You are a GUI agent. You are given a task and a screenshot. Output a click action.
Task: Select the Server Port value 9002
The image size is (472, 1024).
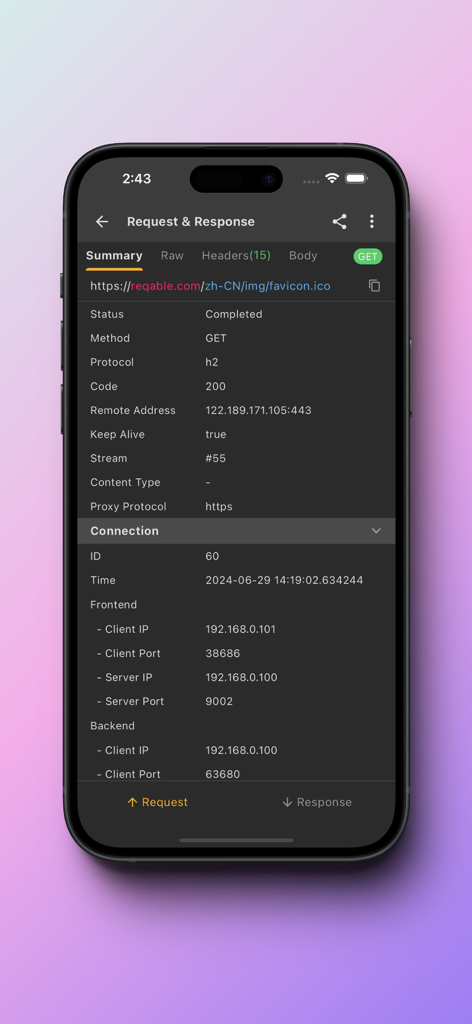pos(219,701)
